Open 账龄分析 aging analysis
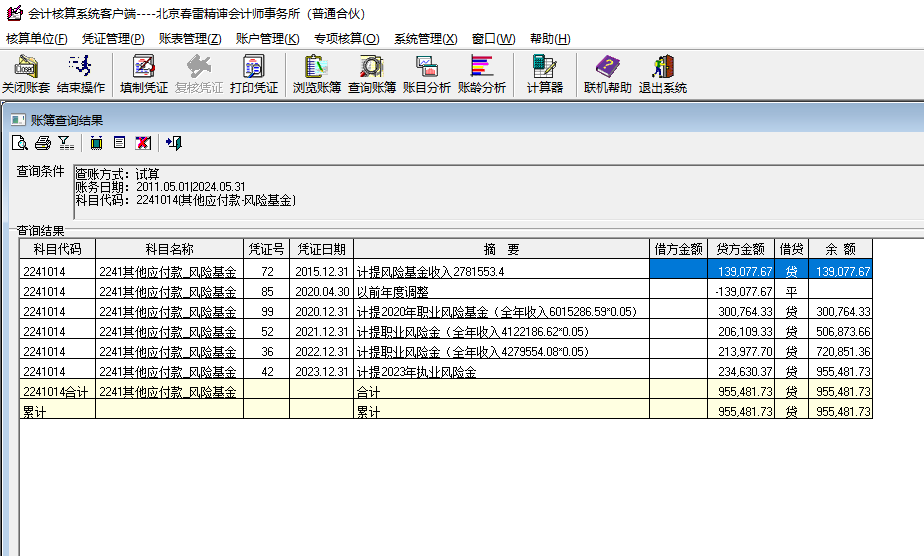The image size is (924, 556). coord(482,74)
